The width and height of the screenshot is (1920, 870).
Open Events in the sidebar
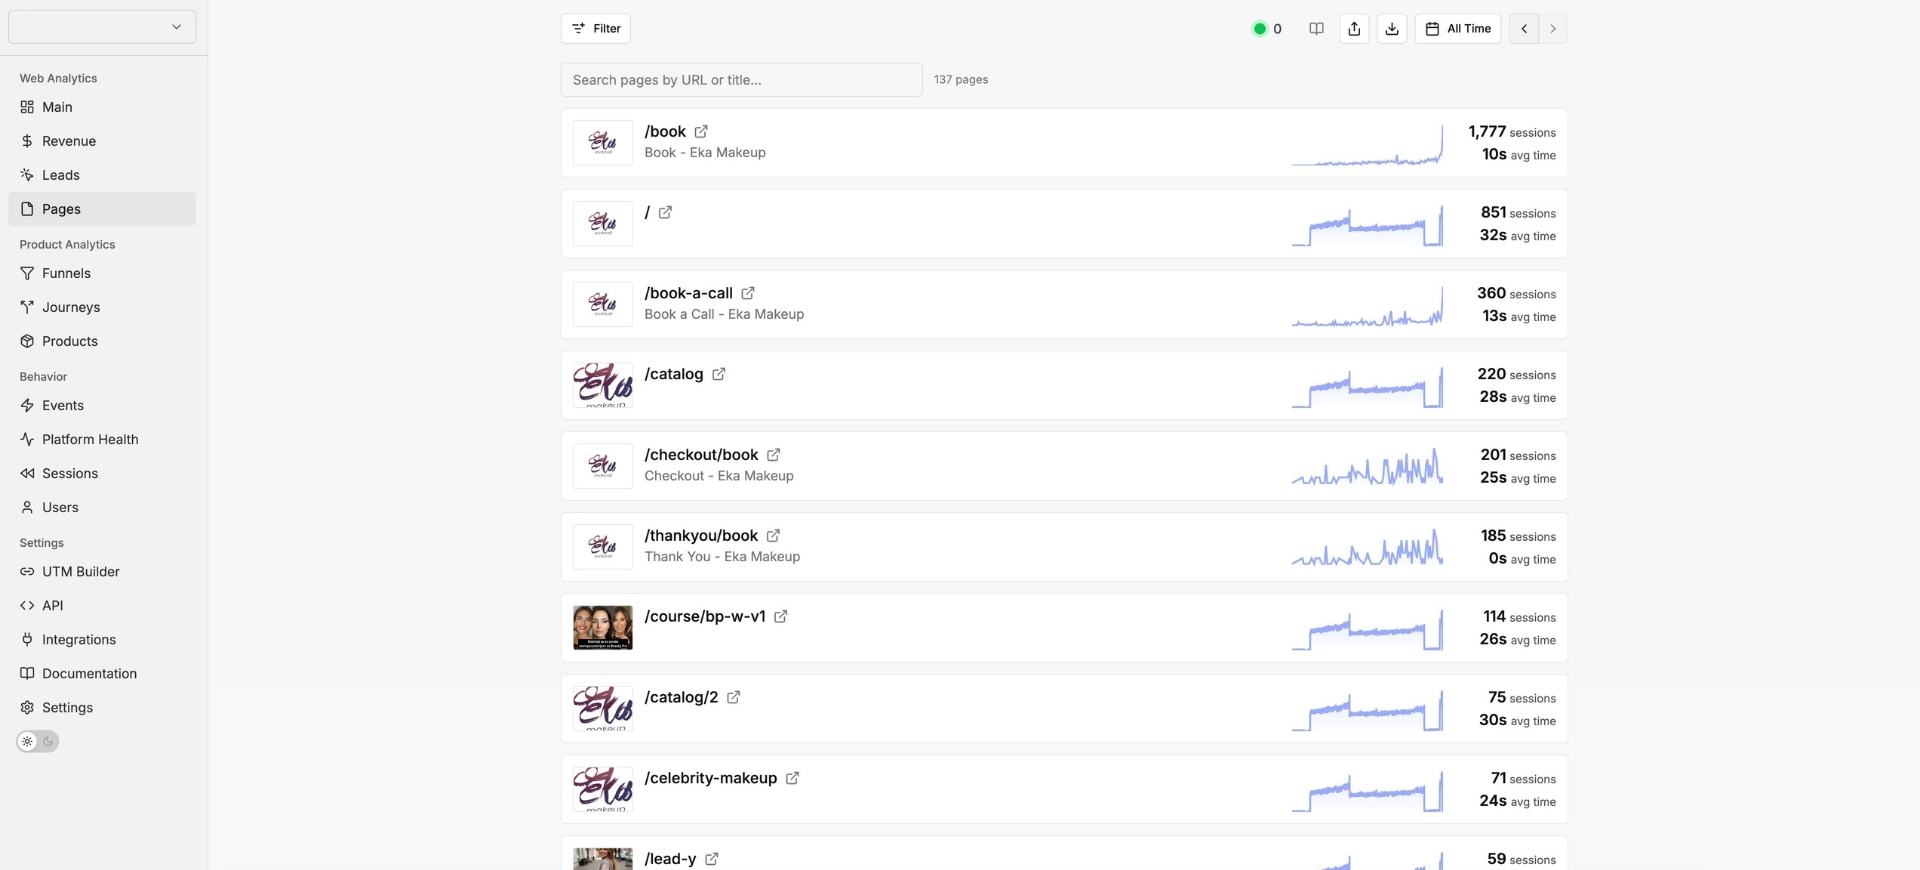click(x=102, y=406)
